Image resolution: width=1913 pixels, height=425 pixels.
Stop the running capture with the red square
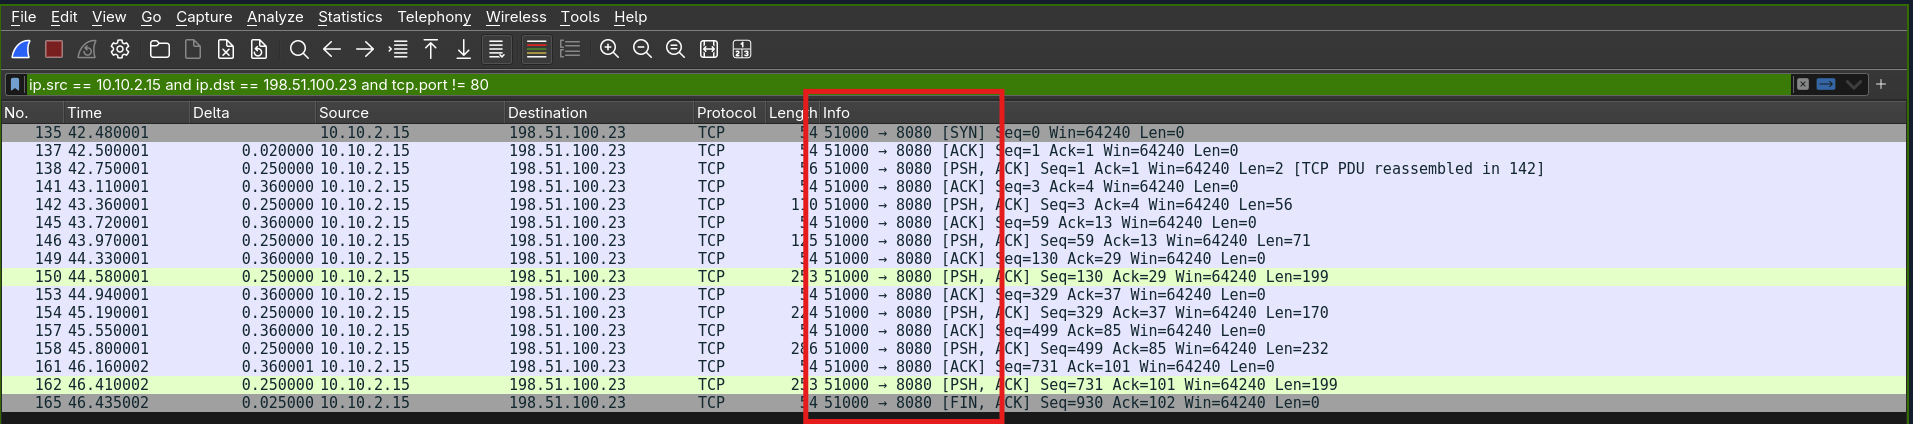click(x=54, y=49)
